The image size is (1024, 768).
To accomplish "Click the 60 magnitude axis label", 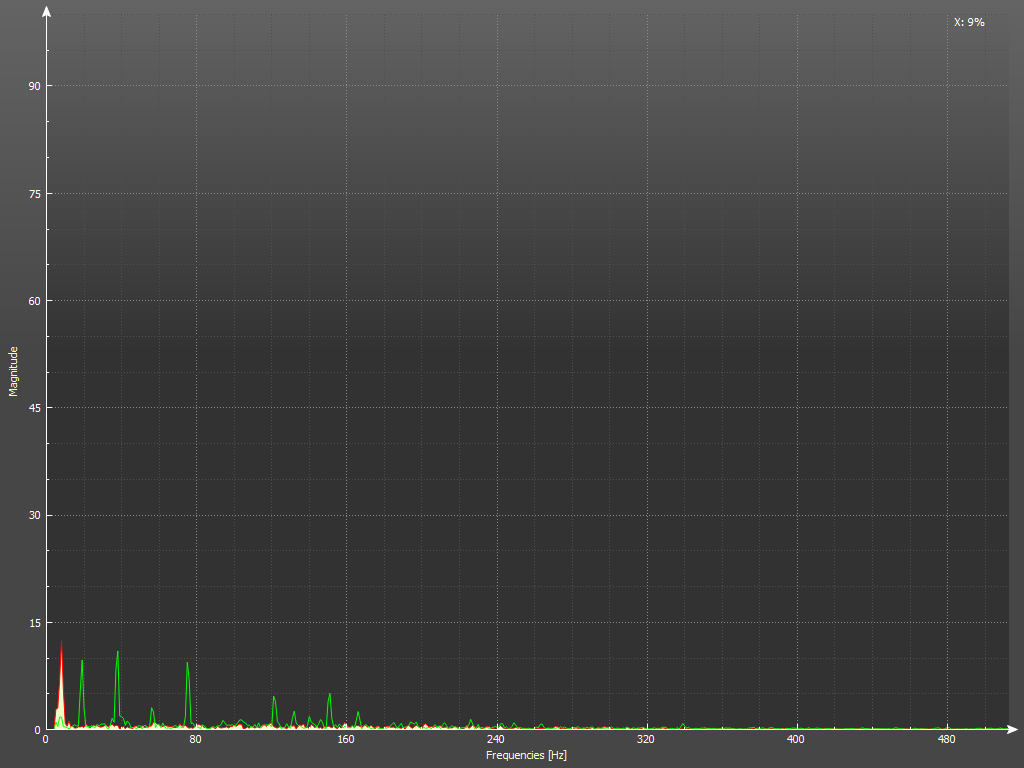I will point(34,301).
